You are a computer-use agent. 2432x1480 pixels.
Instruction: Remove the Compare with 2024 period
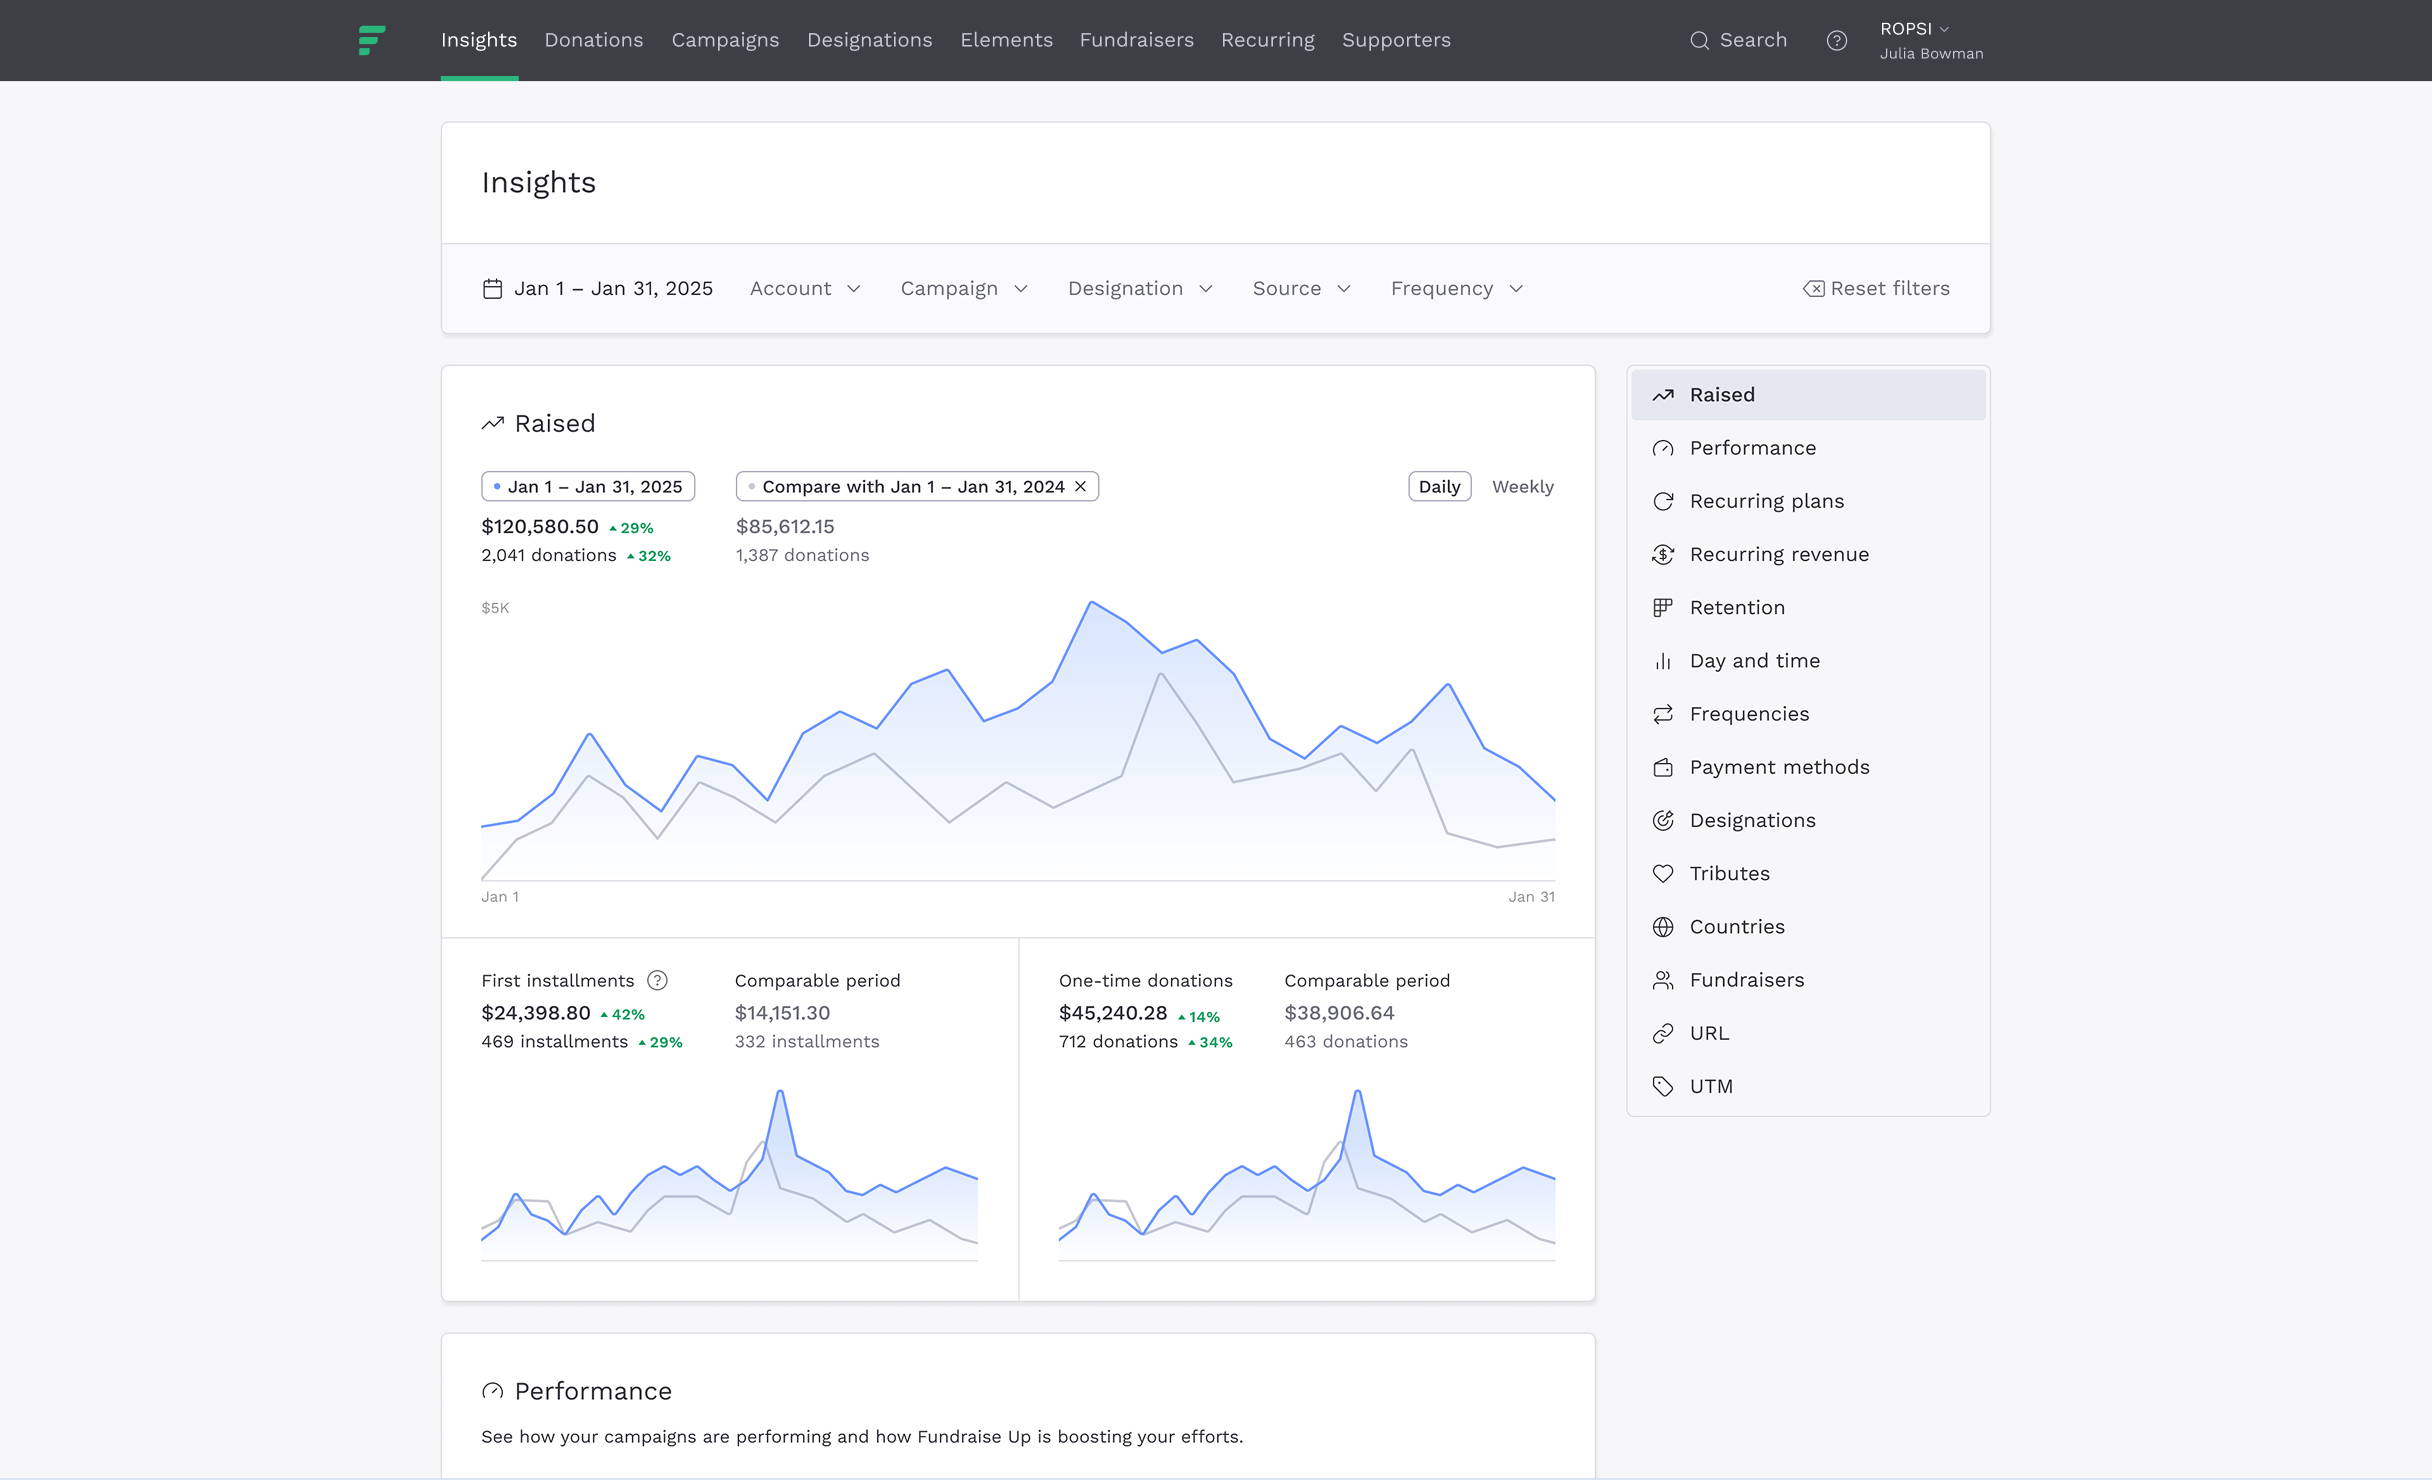pos(1081,487)
